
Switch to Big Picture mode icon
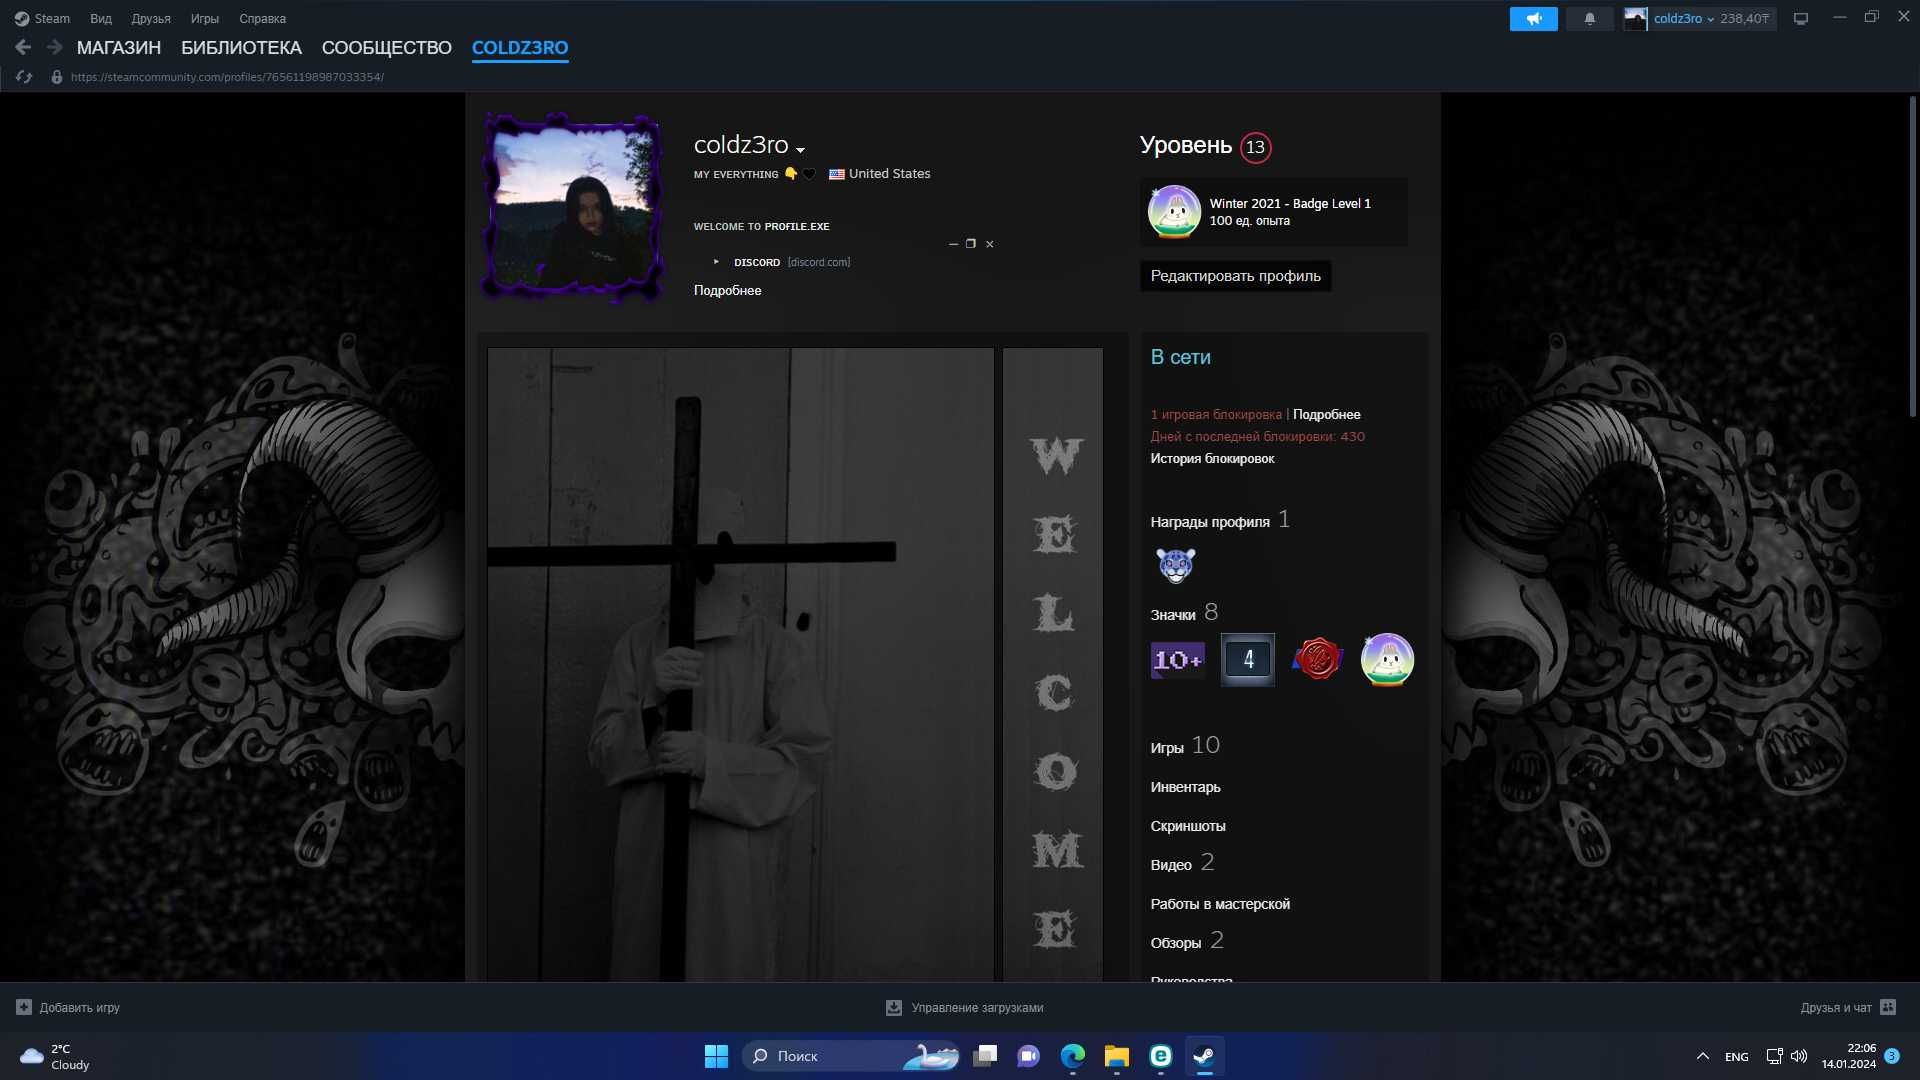pyautogui.click(x=1801, y=18)
